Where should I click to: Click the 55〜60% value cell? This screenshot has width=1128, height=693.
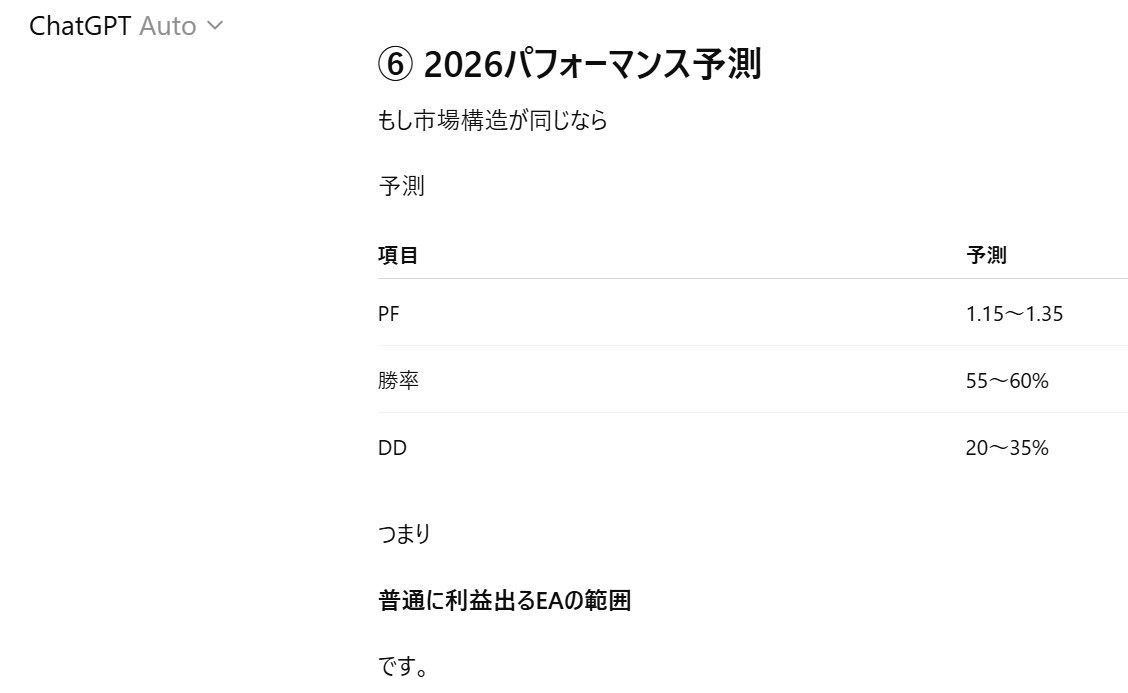click(1007, 381)
